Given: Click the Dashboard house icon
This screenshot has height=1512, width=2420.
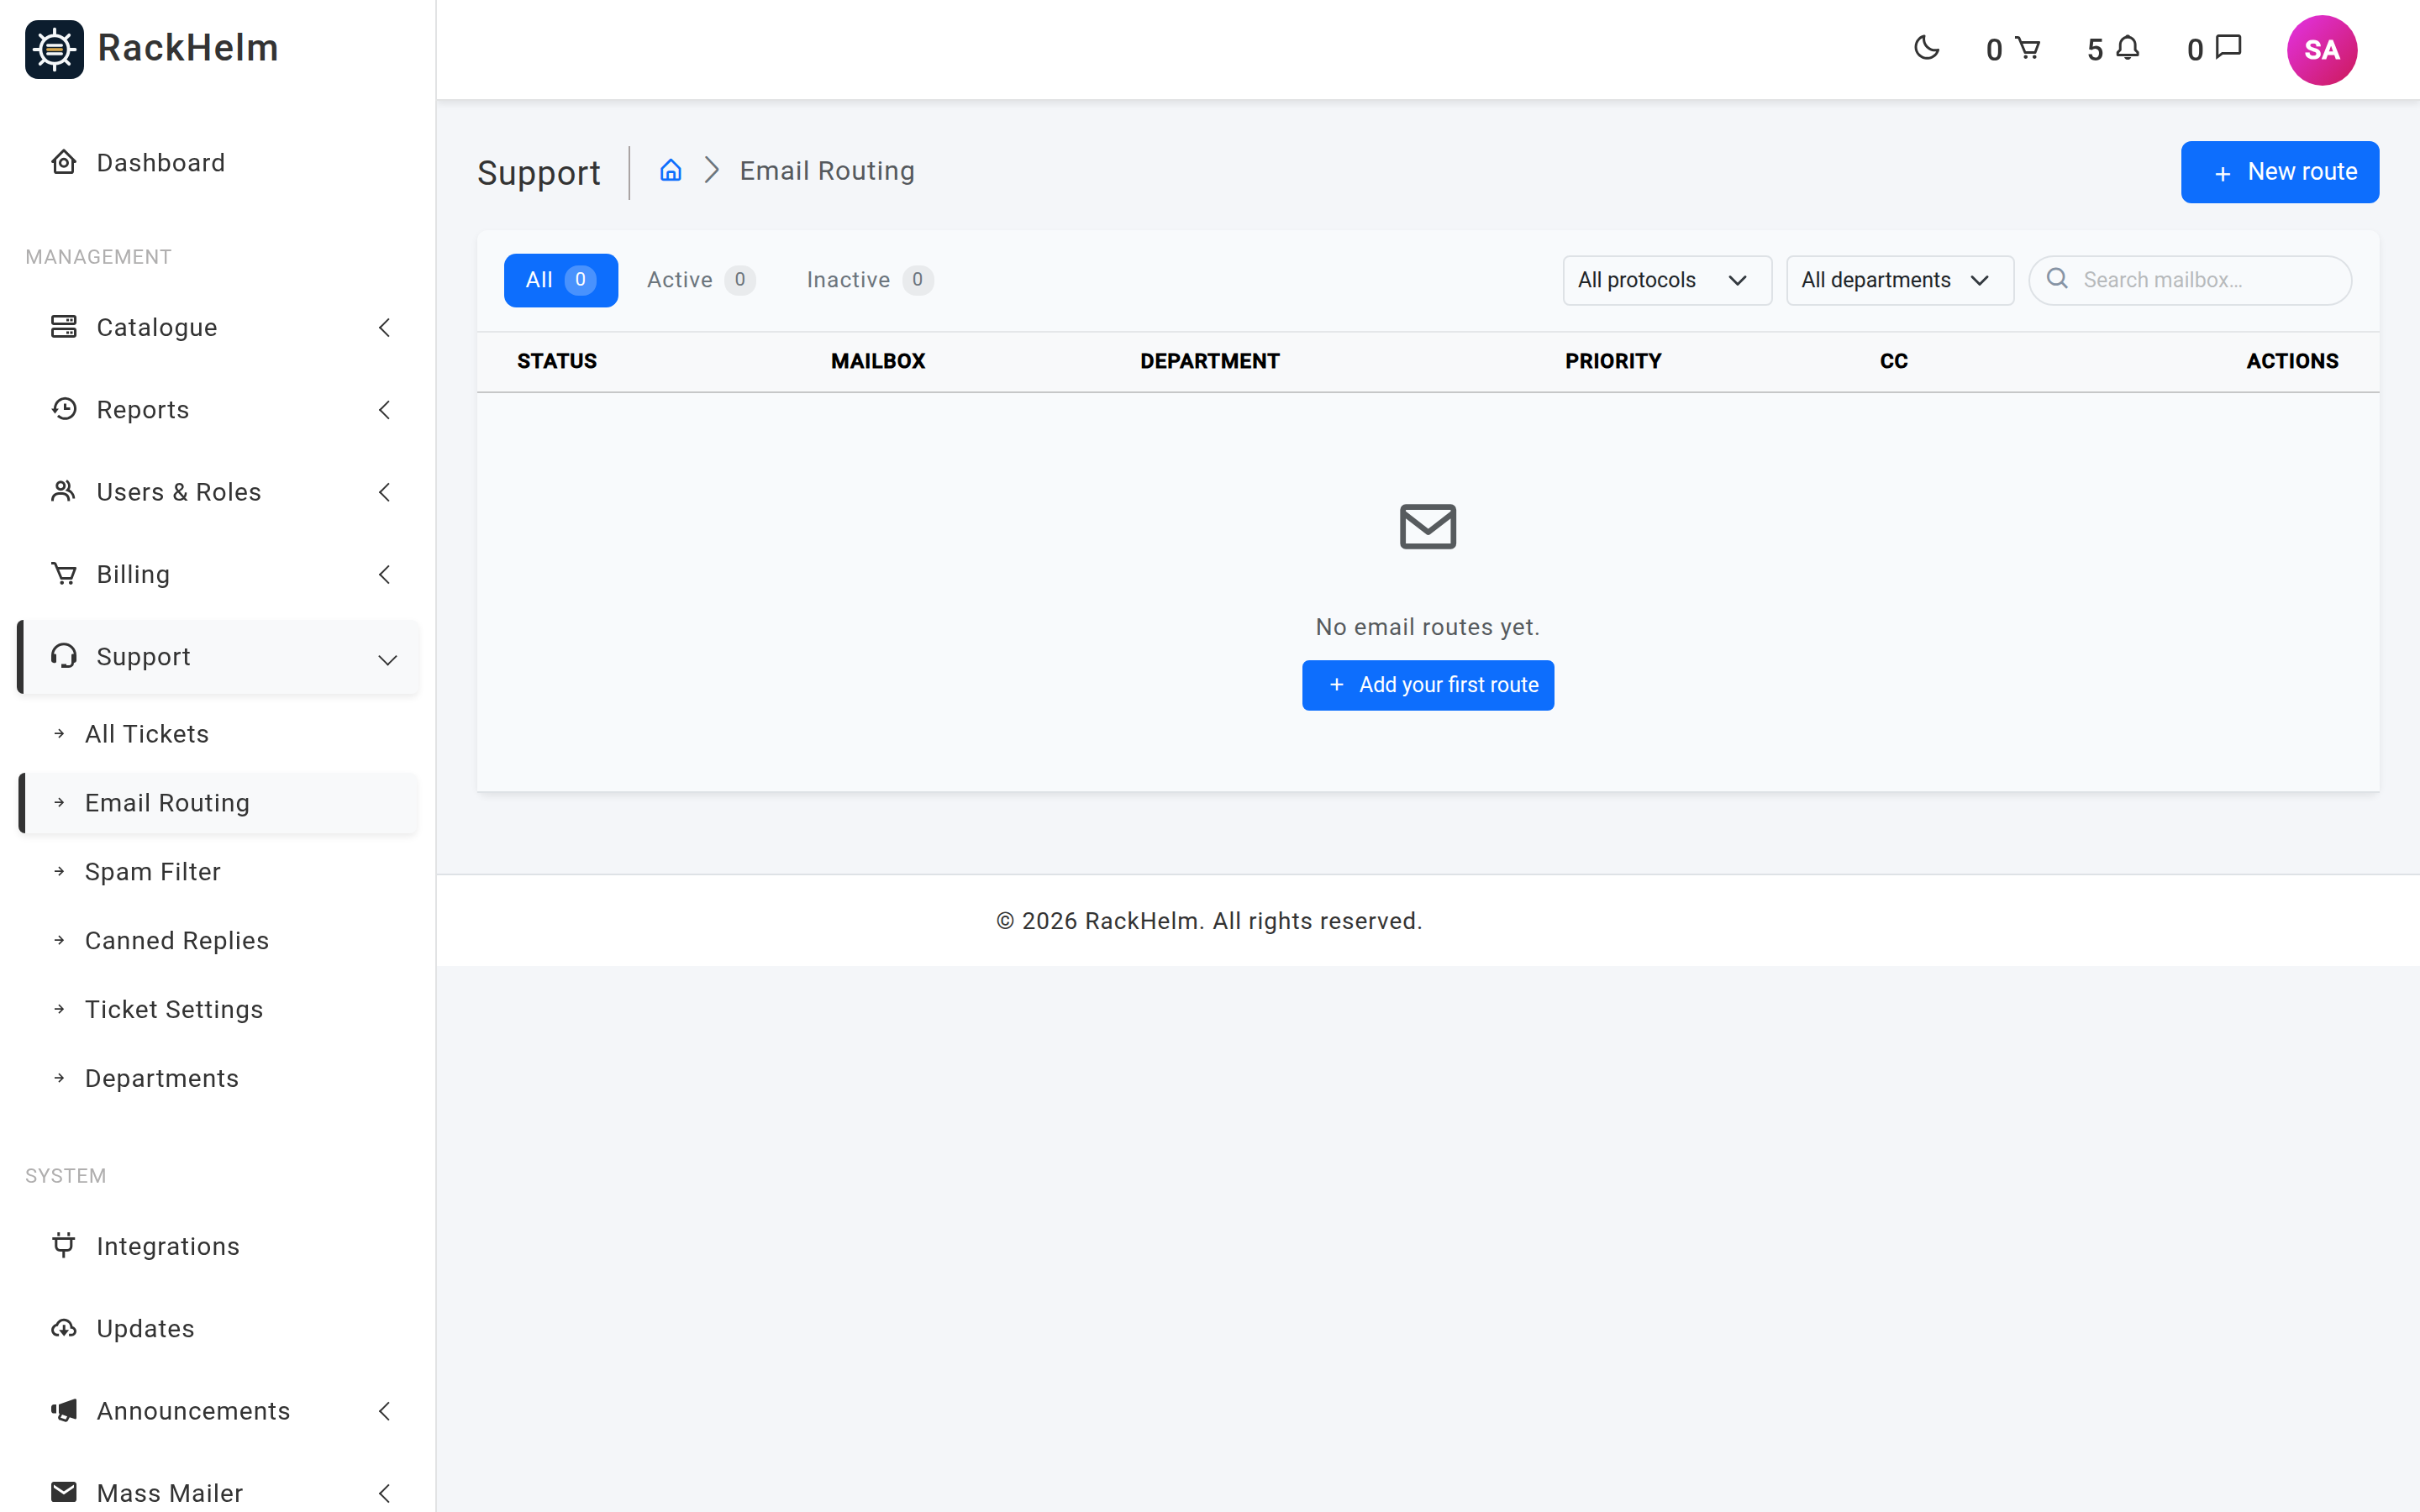Looking at the screenshot, I should (64, 162).
